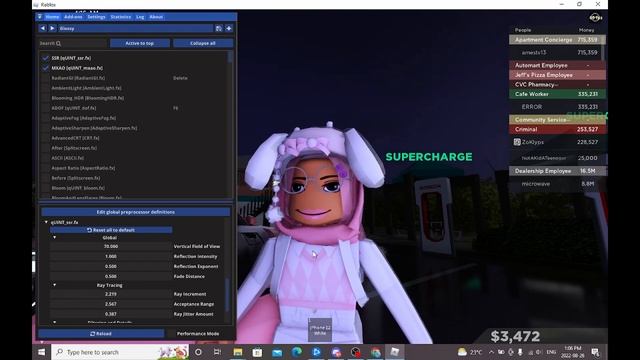Open the ReShade Home tab
This screenshot has width=640, height=360.
coord(52,17)
